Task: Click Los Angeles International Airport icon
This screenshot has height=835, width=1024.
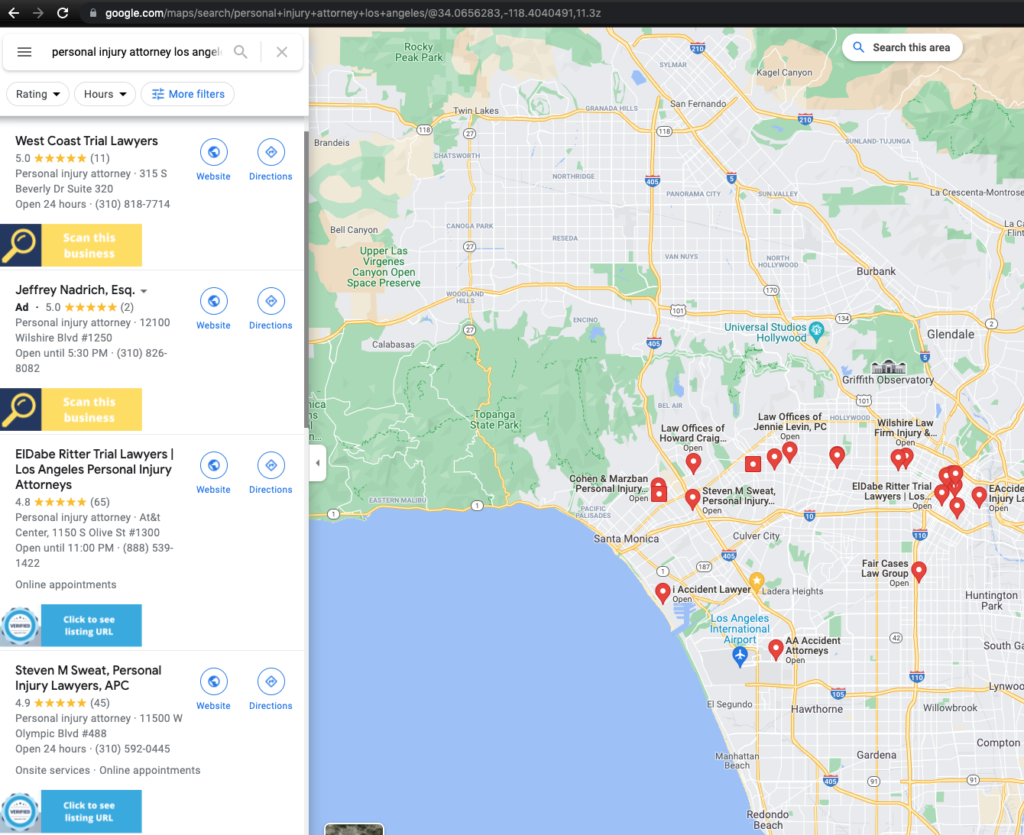Action: click(x=740, y=655)
